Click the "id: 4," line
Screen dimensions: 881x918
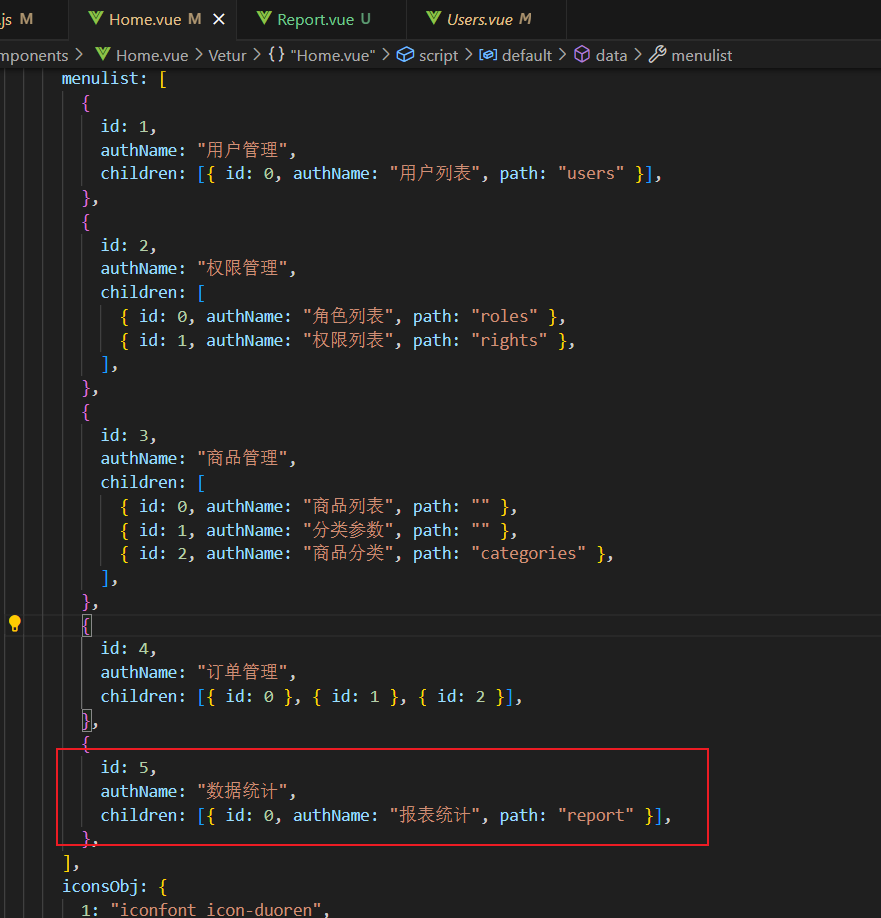point(128,648)
